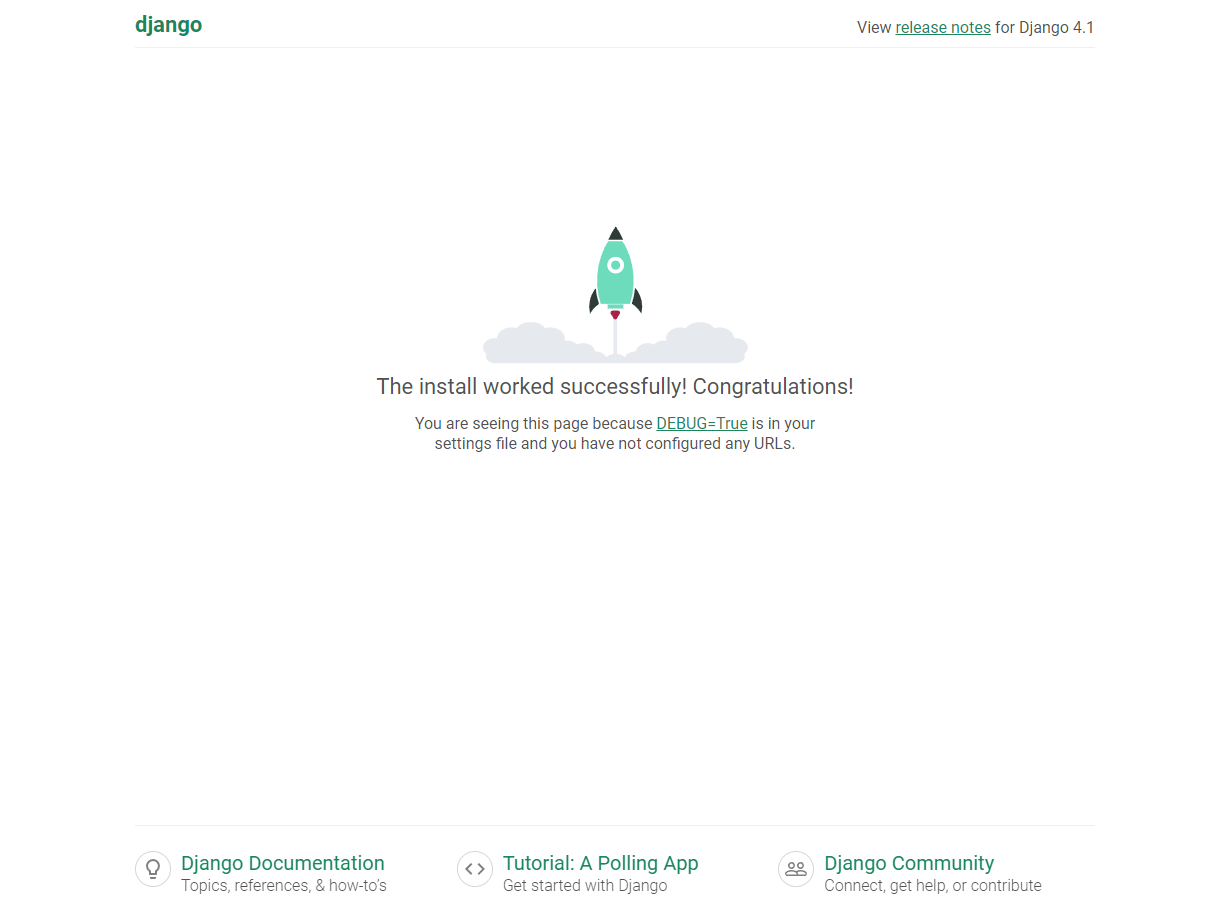Screen dimensions: 1220x918
Task: Open the release notes link
Action: click(943, 28)
